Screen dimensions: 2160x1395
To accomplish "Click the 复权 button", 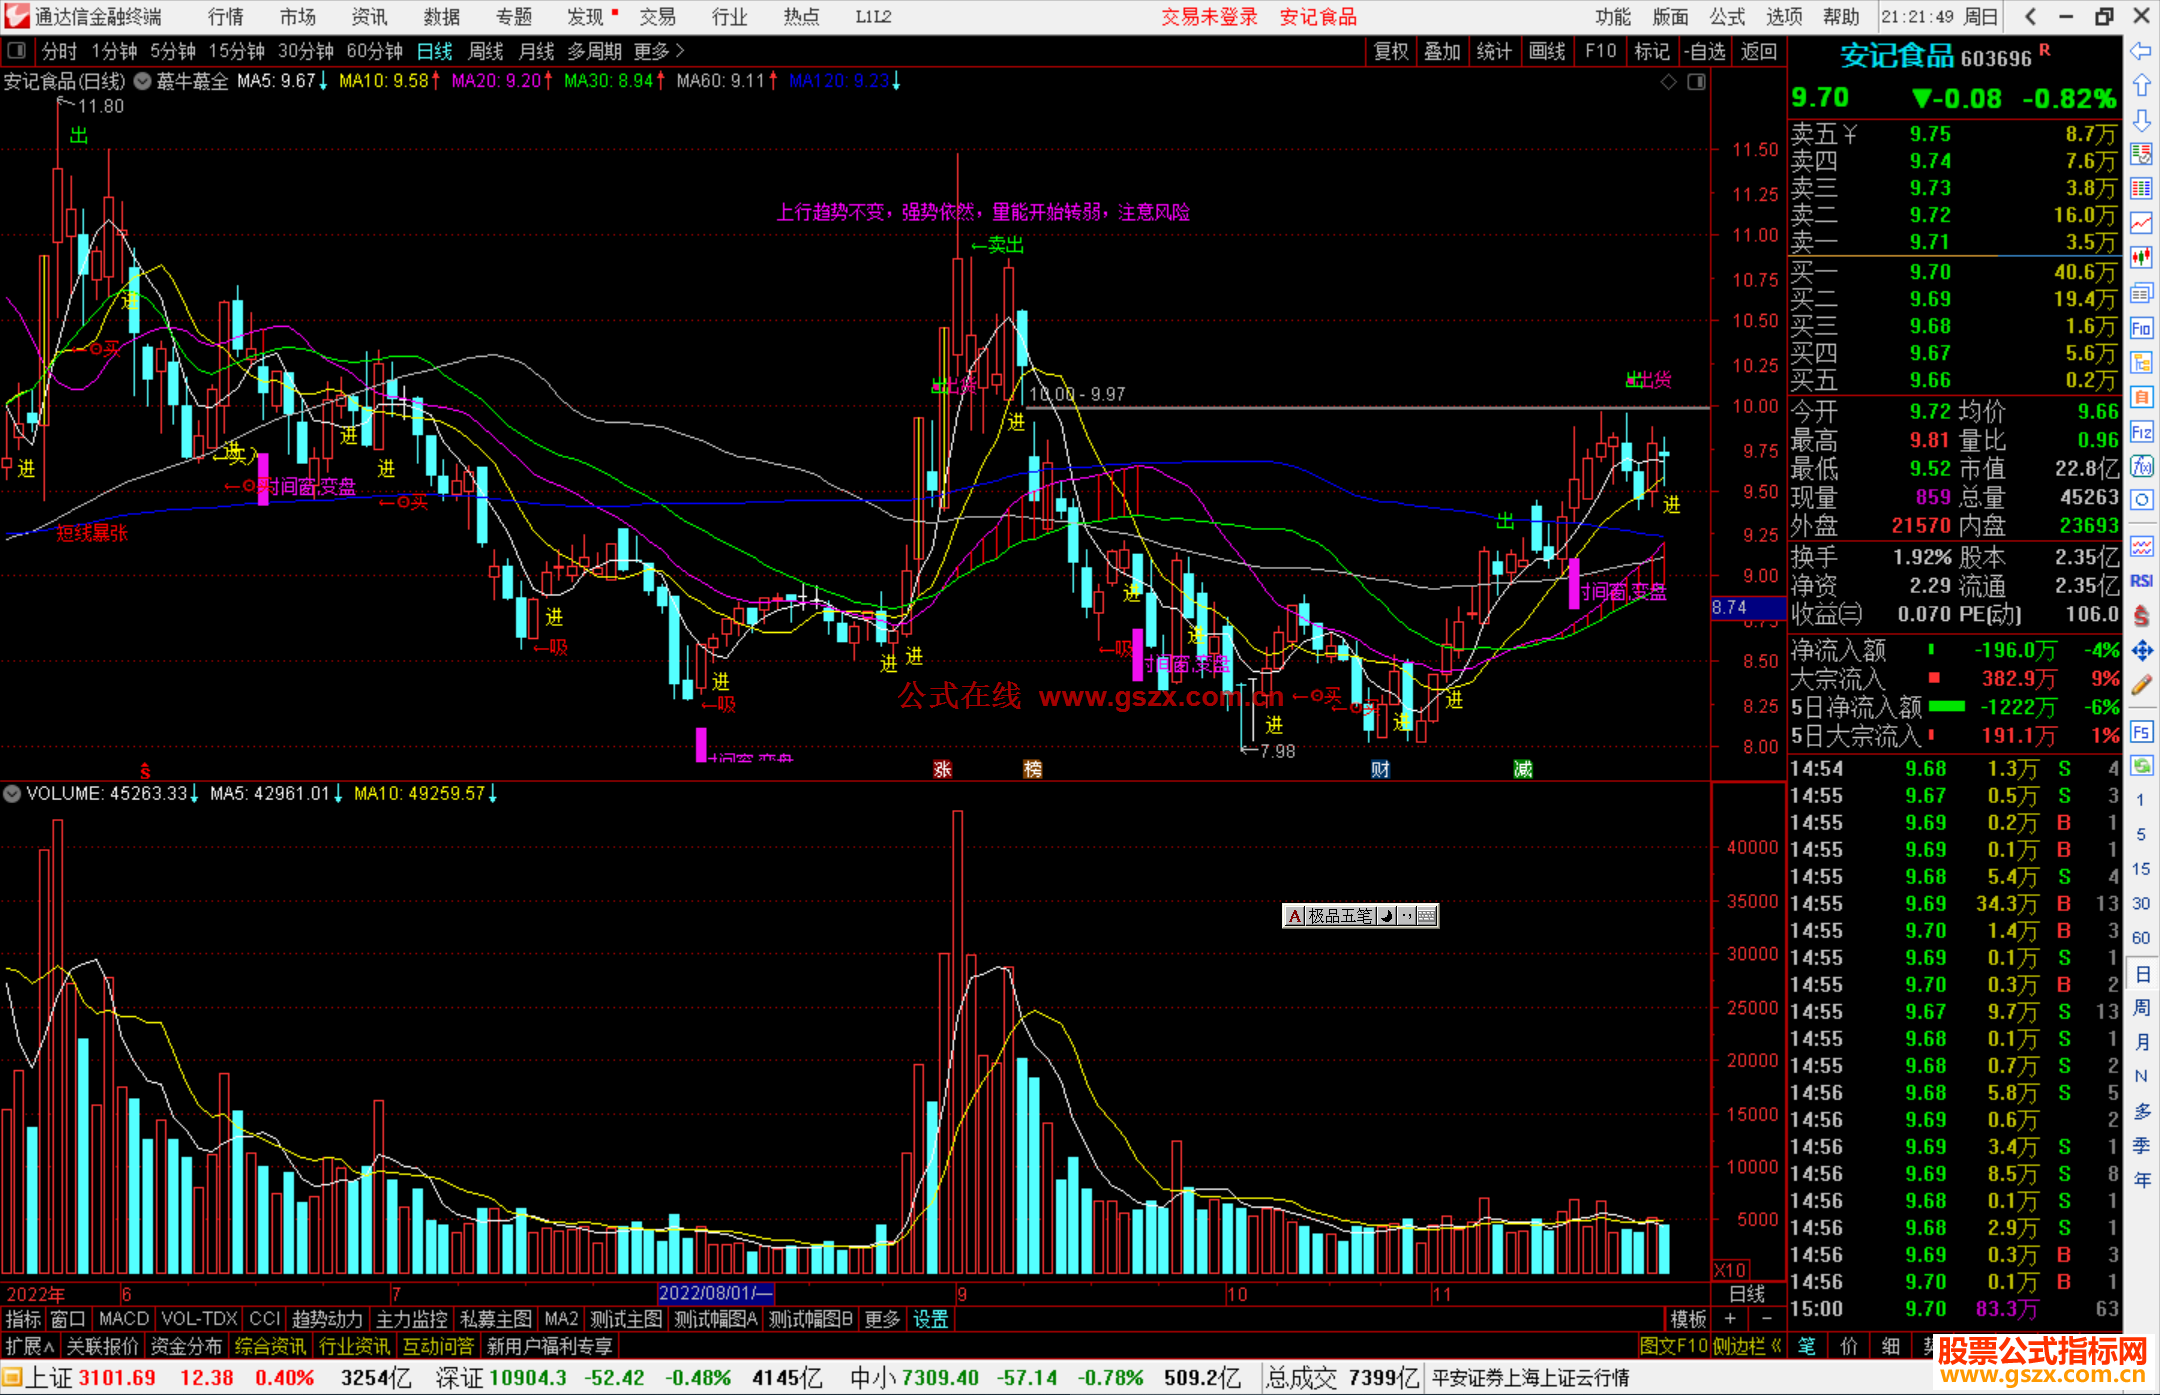I will coord(1390,51).
